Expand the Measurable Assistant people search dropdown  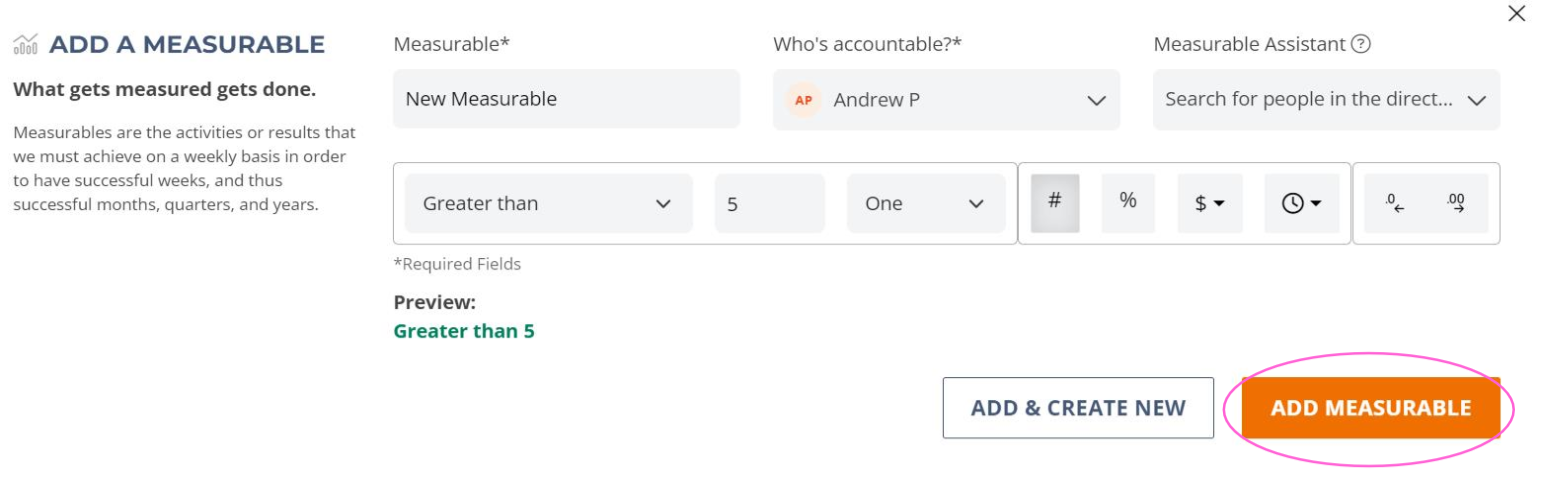tap(1326, 99)
